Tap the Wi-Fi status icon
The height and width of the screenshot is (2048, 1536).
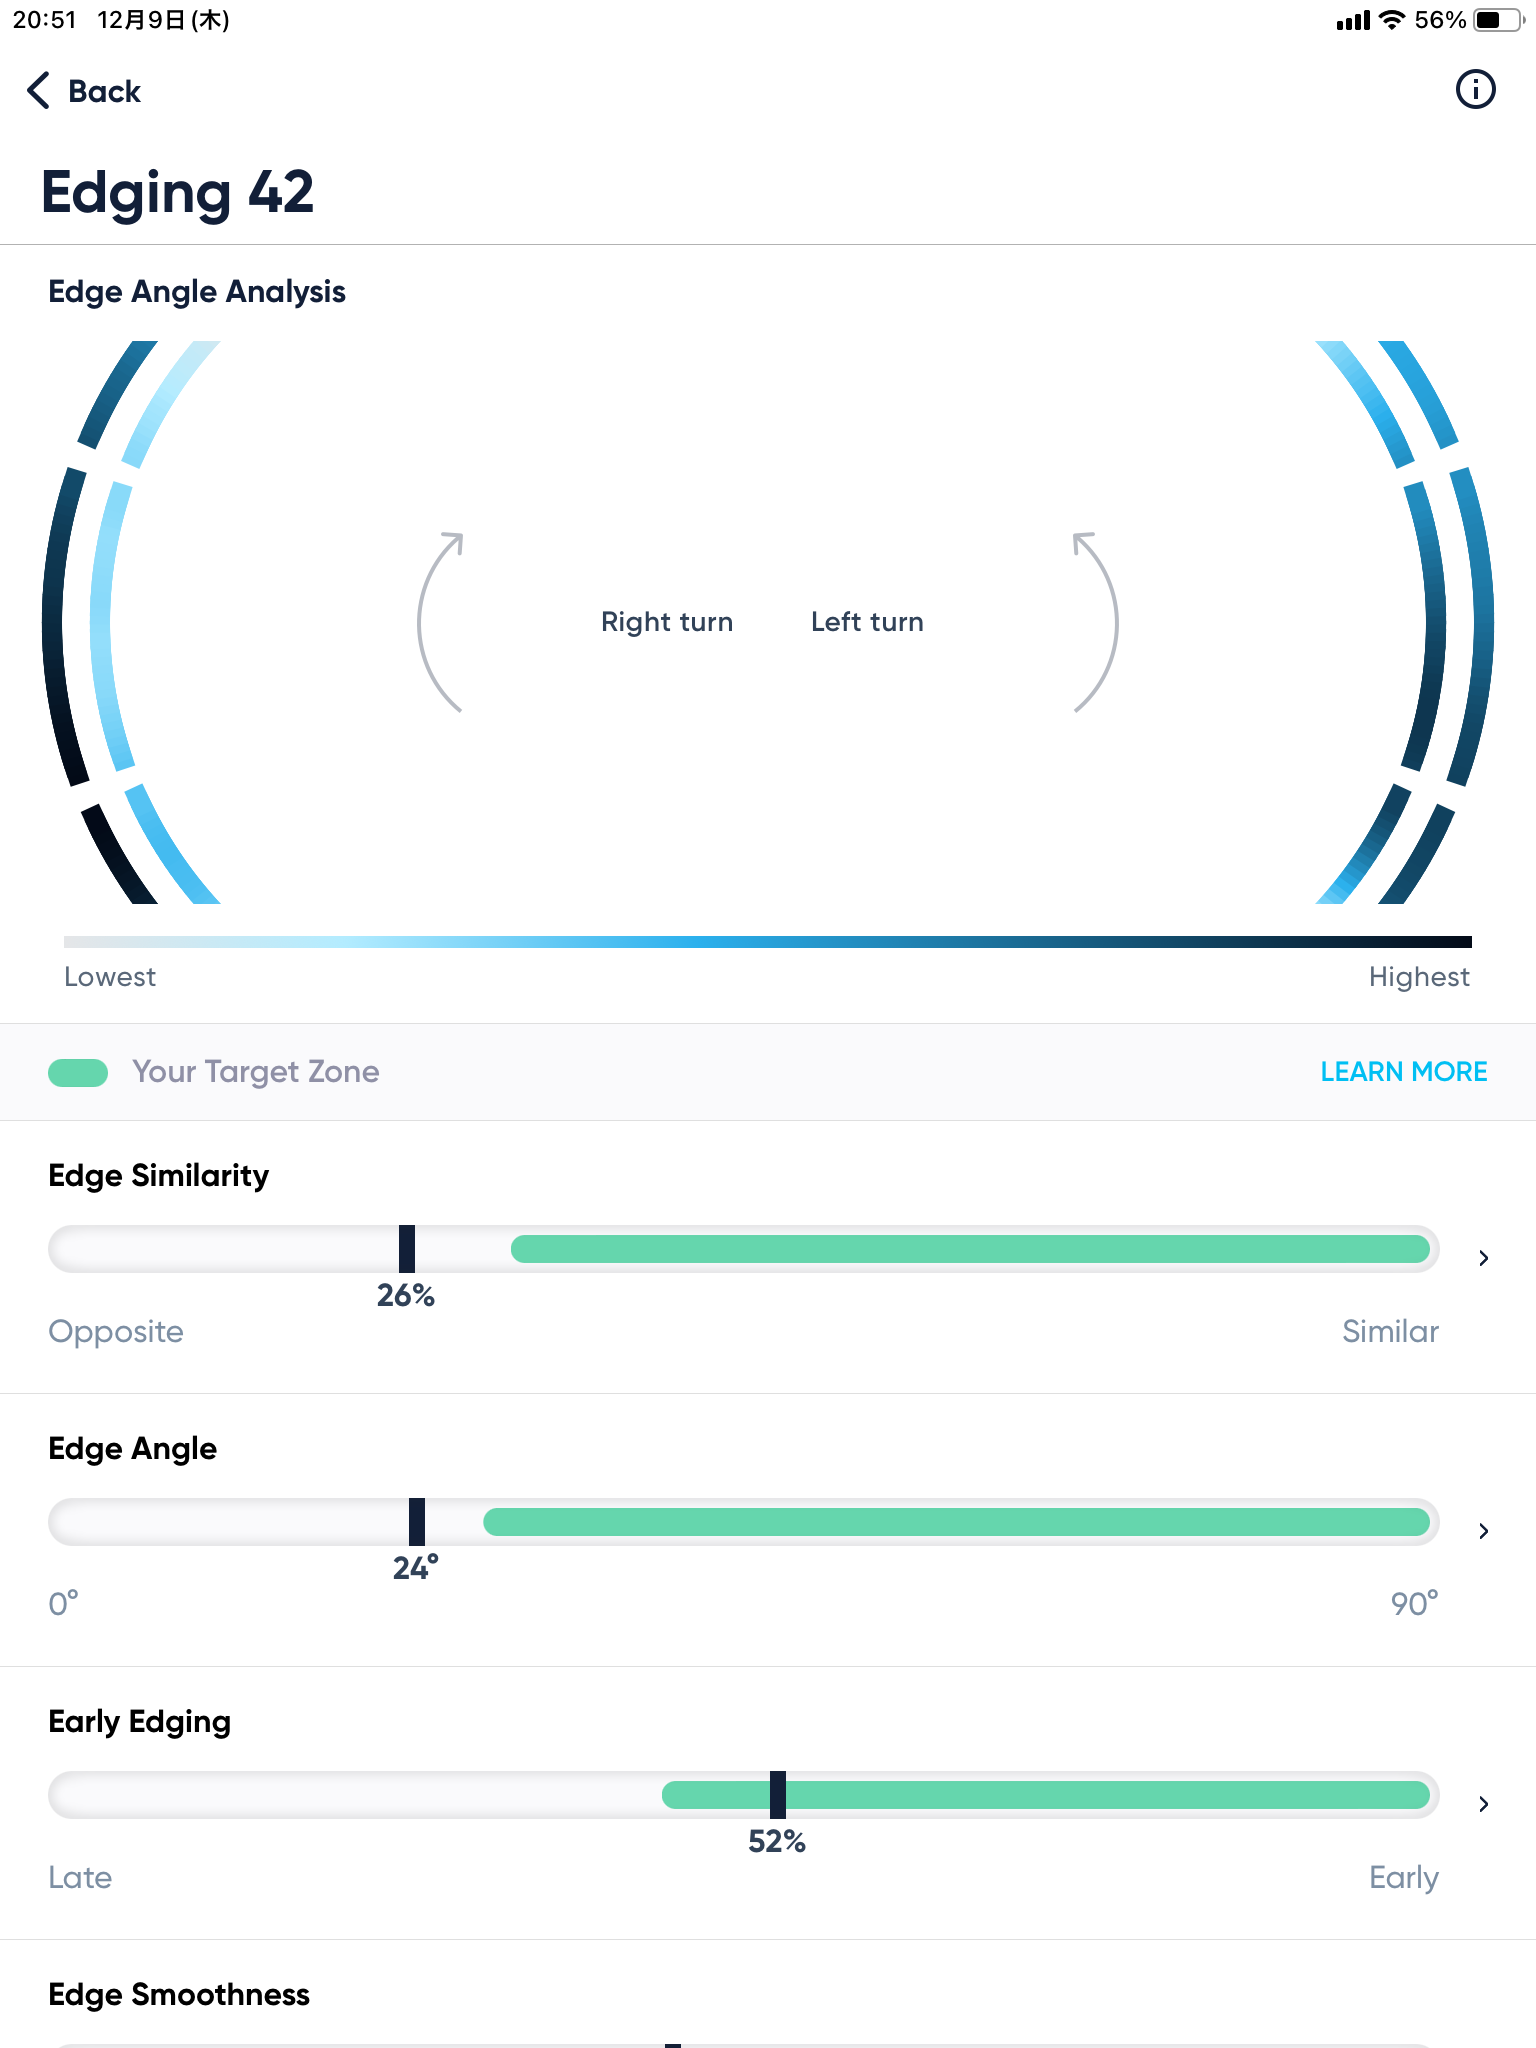pos(1391,20)
